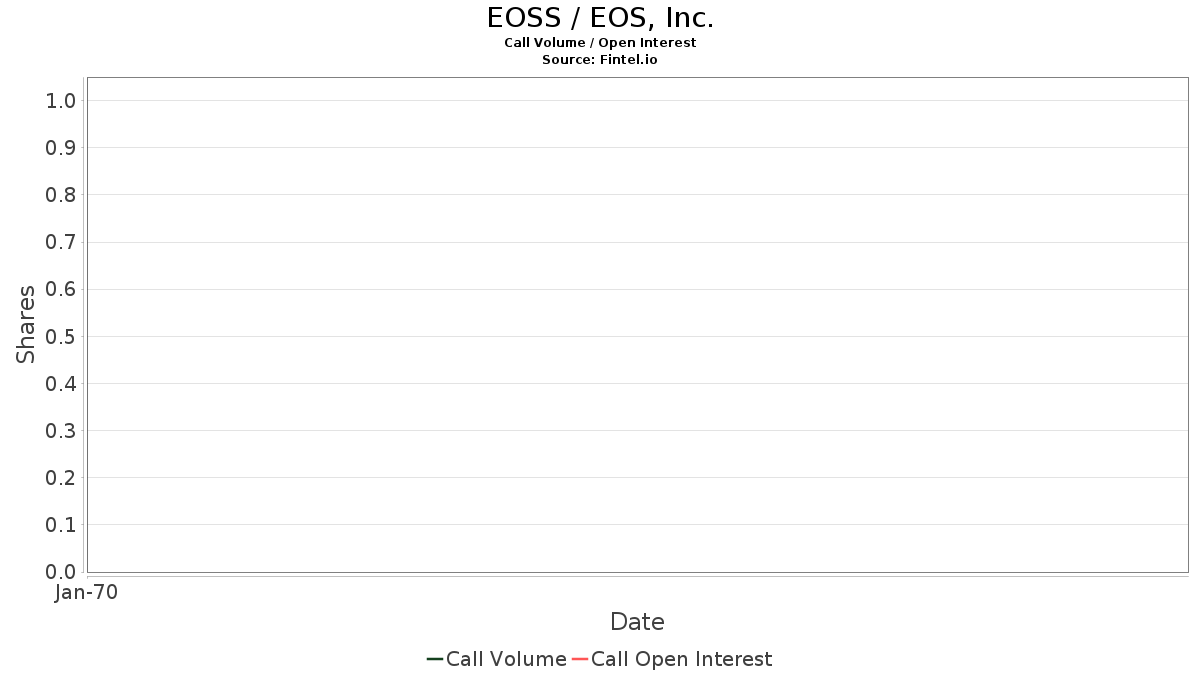Click the 0.2 y-axis tick label
This screenshot has height=675, width=1200.
point(61,478)
